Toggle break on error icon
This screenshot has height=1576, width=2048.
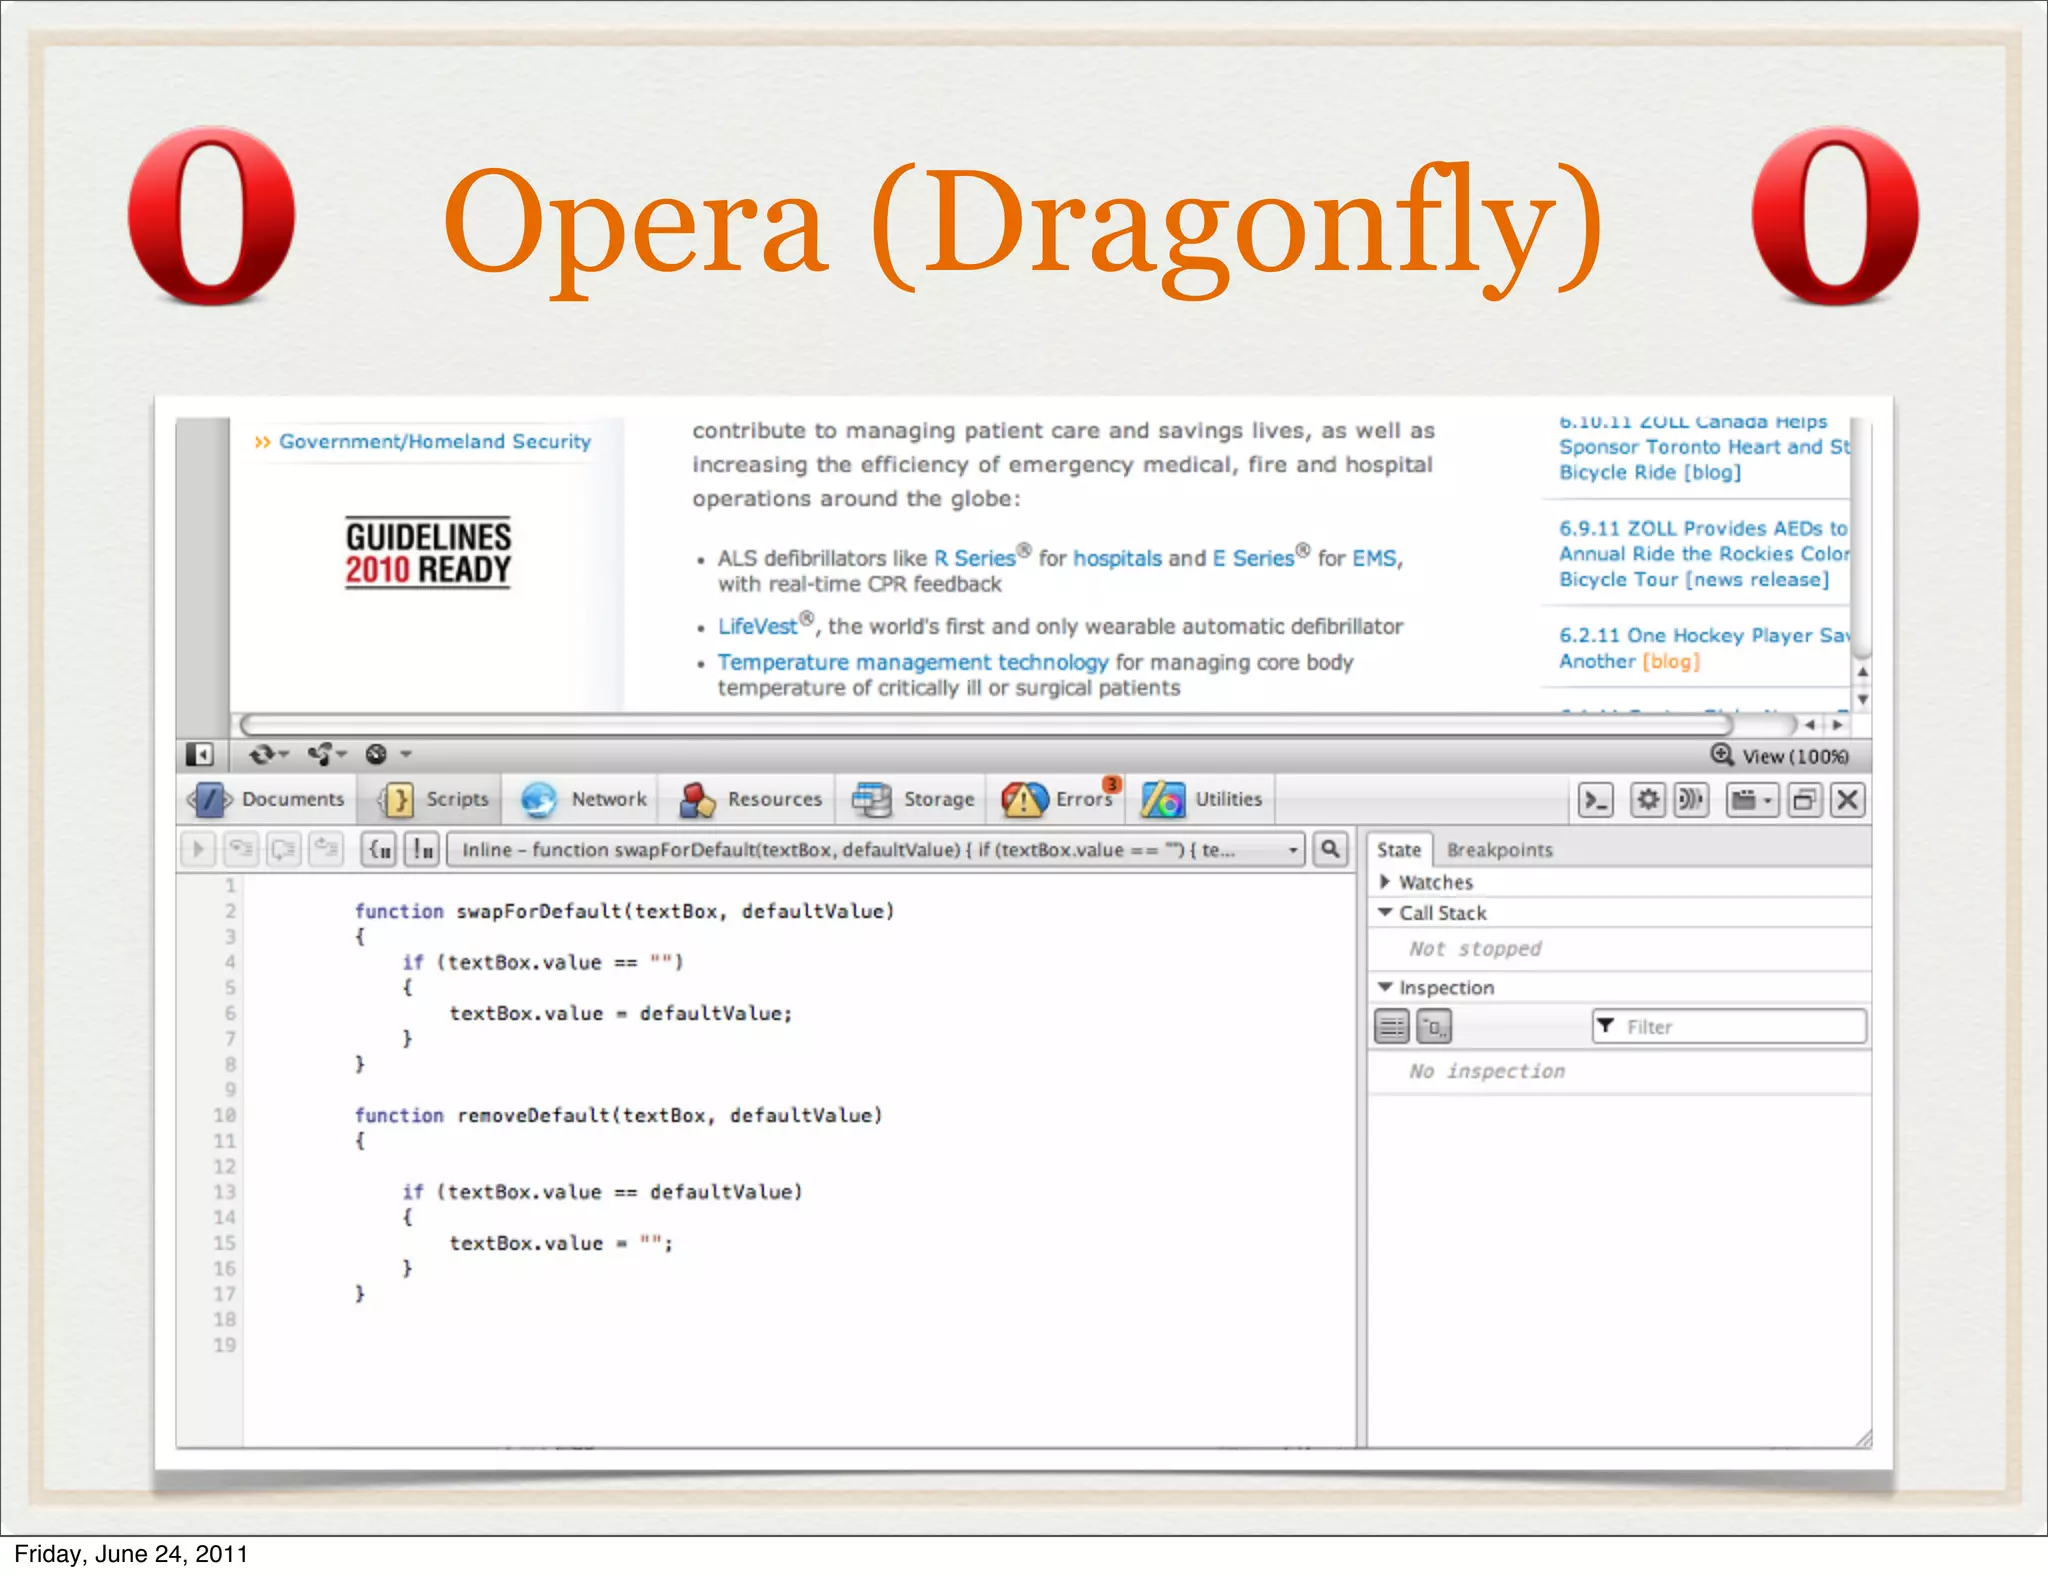[422, 849]
